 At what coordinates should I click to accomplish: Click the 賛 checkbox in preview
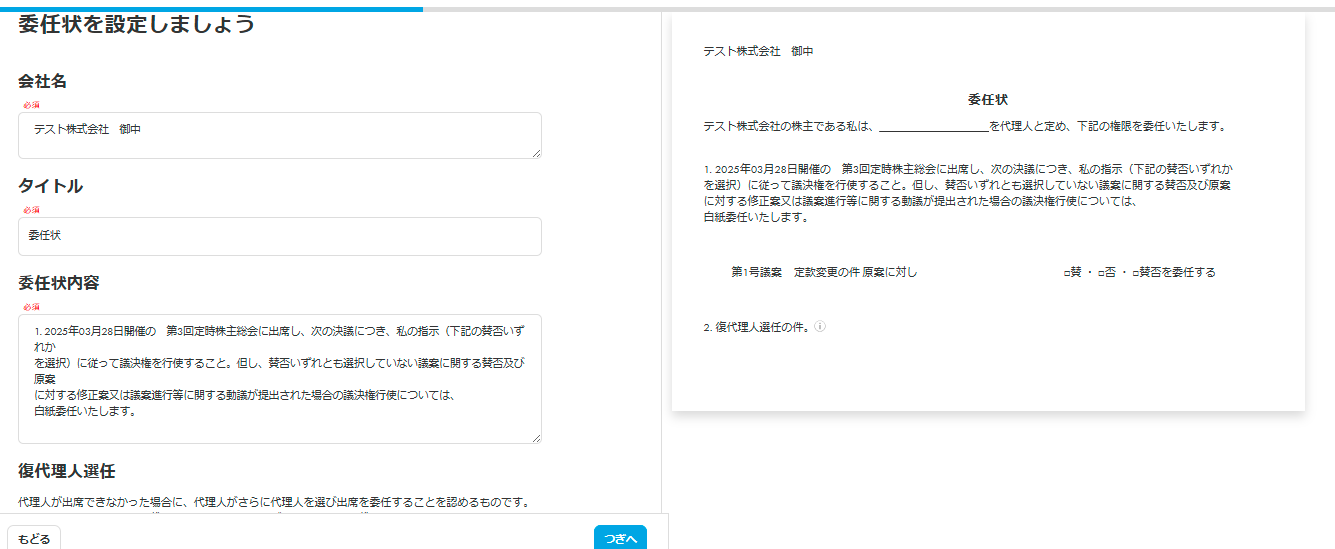pos(1067,273)
